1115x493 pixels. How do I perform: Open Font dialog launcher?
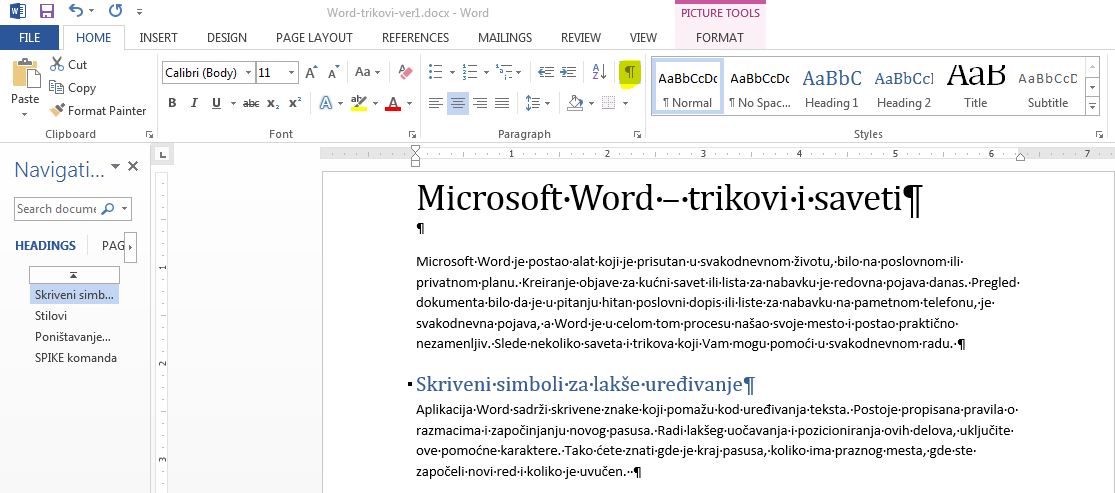click(412, 134)
